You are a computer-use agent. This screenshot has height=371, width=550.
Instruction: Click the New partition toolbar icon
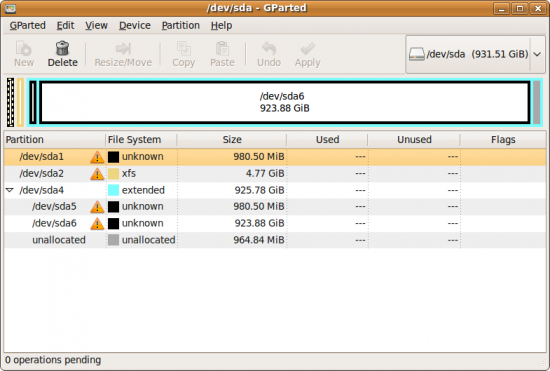(24, 48)
